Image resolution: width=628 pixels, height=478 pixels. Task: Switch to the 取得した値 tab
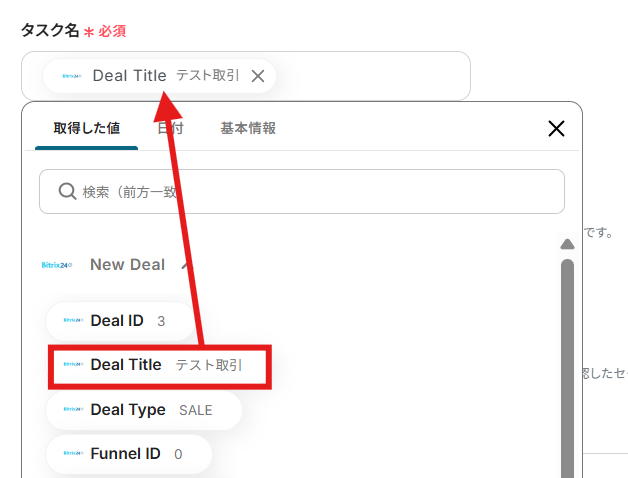coord(86,128)
